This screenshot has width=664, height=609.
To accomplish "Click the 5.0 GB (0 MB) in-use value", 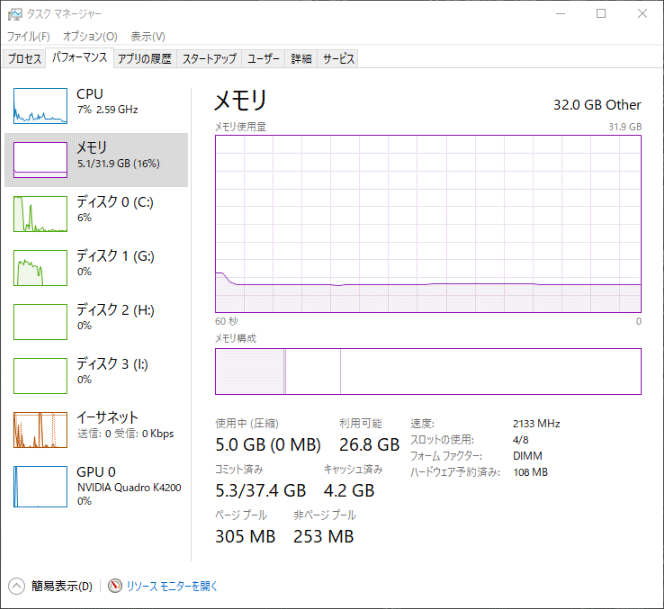I will [268, 445].
